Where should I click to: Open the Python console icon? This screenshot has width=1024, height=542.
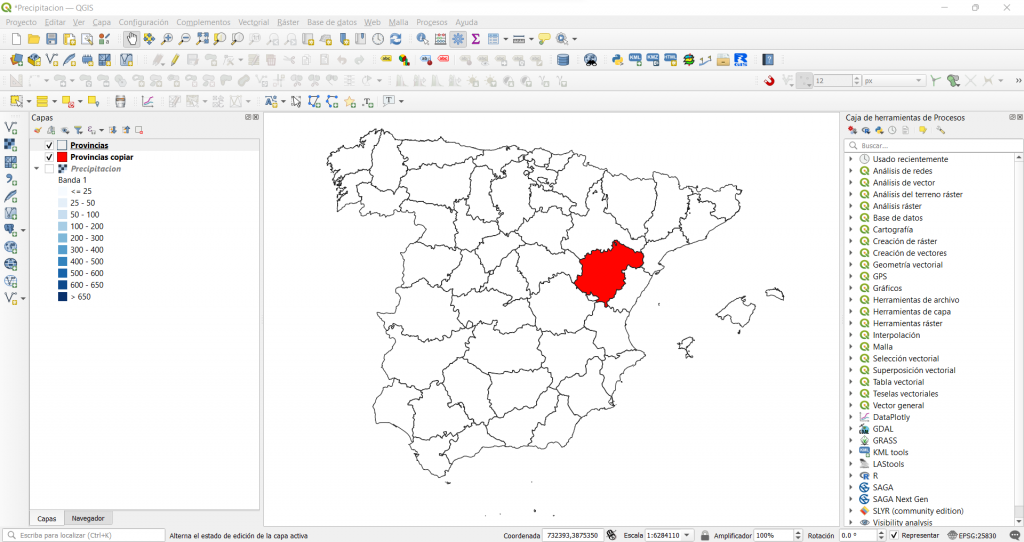click(x=618, y=60)
